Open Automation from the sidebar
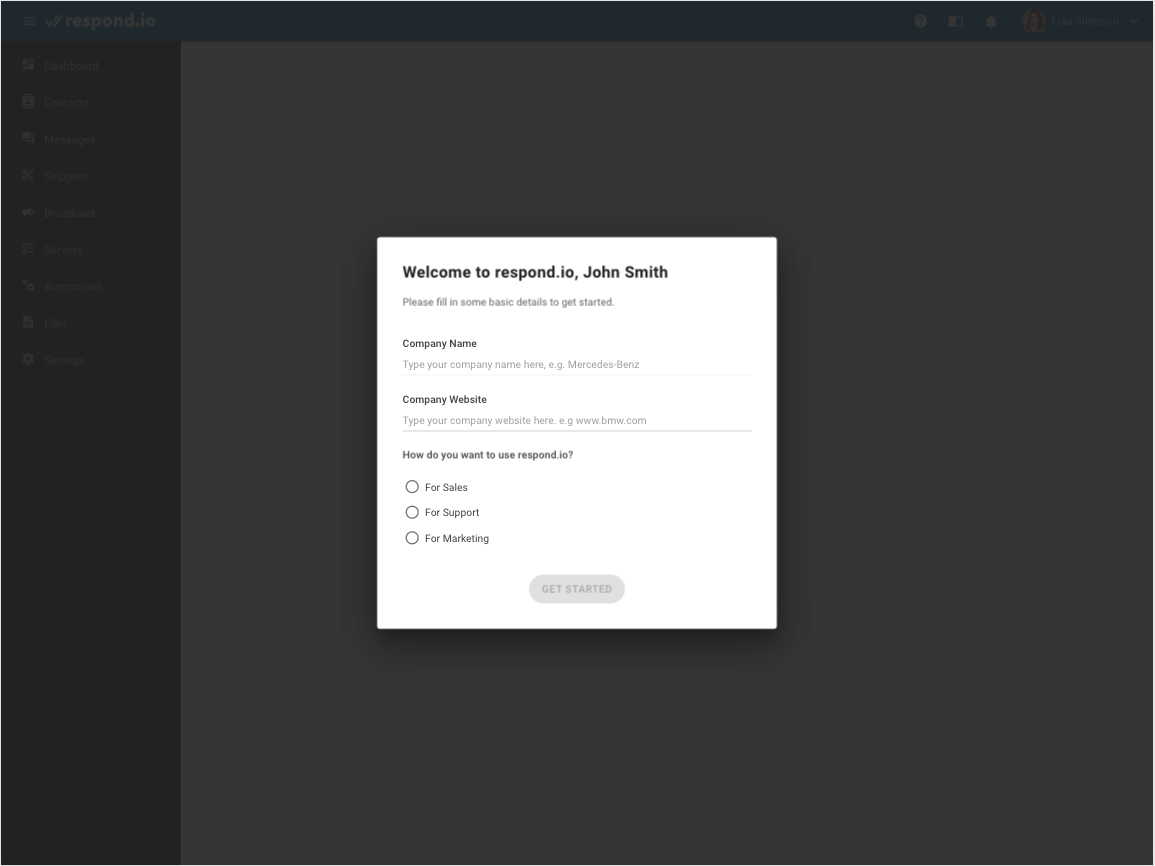The width and height of the screenshot is (1155, 866). (x=73, y=287)
